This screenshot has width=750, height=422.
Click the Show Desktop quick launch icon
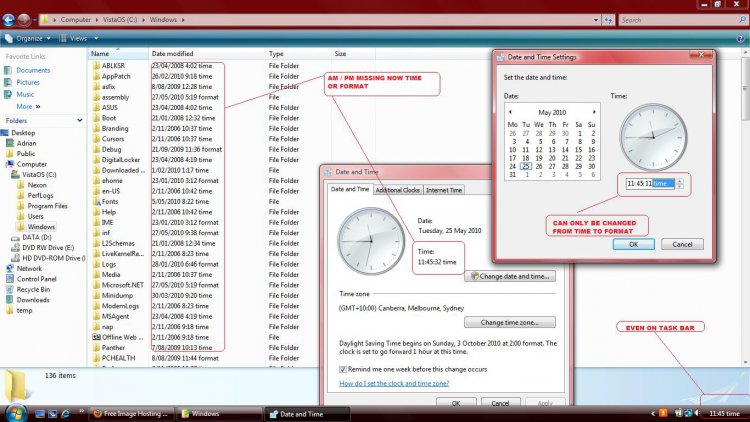[x=40, y=414]
